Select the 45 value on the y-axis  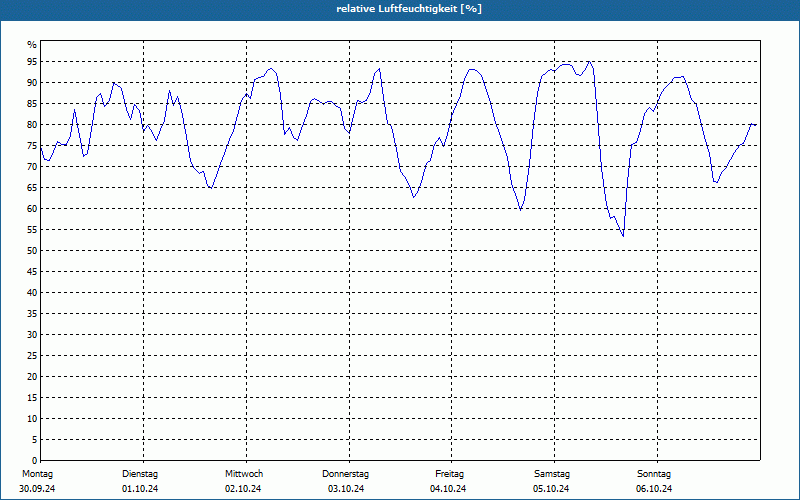pyautogui.click(x=32, y=271)
